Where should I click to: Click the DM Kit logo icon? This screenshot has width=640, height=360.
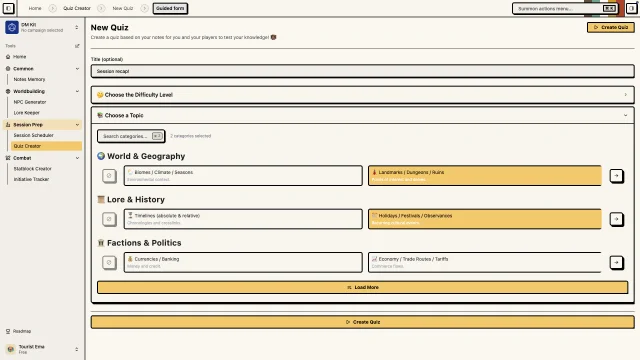pyautogui.click(x=12, y=27)
